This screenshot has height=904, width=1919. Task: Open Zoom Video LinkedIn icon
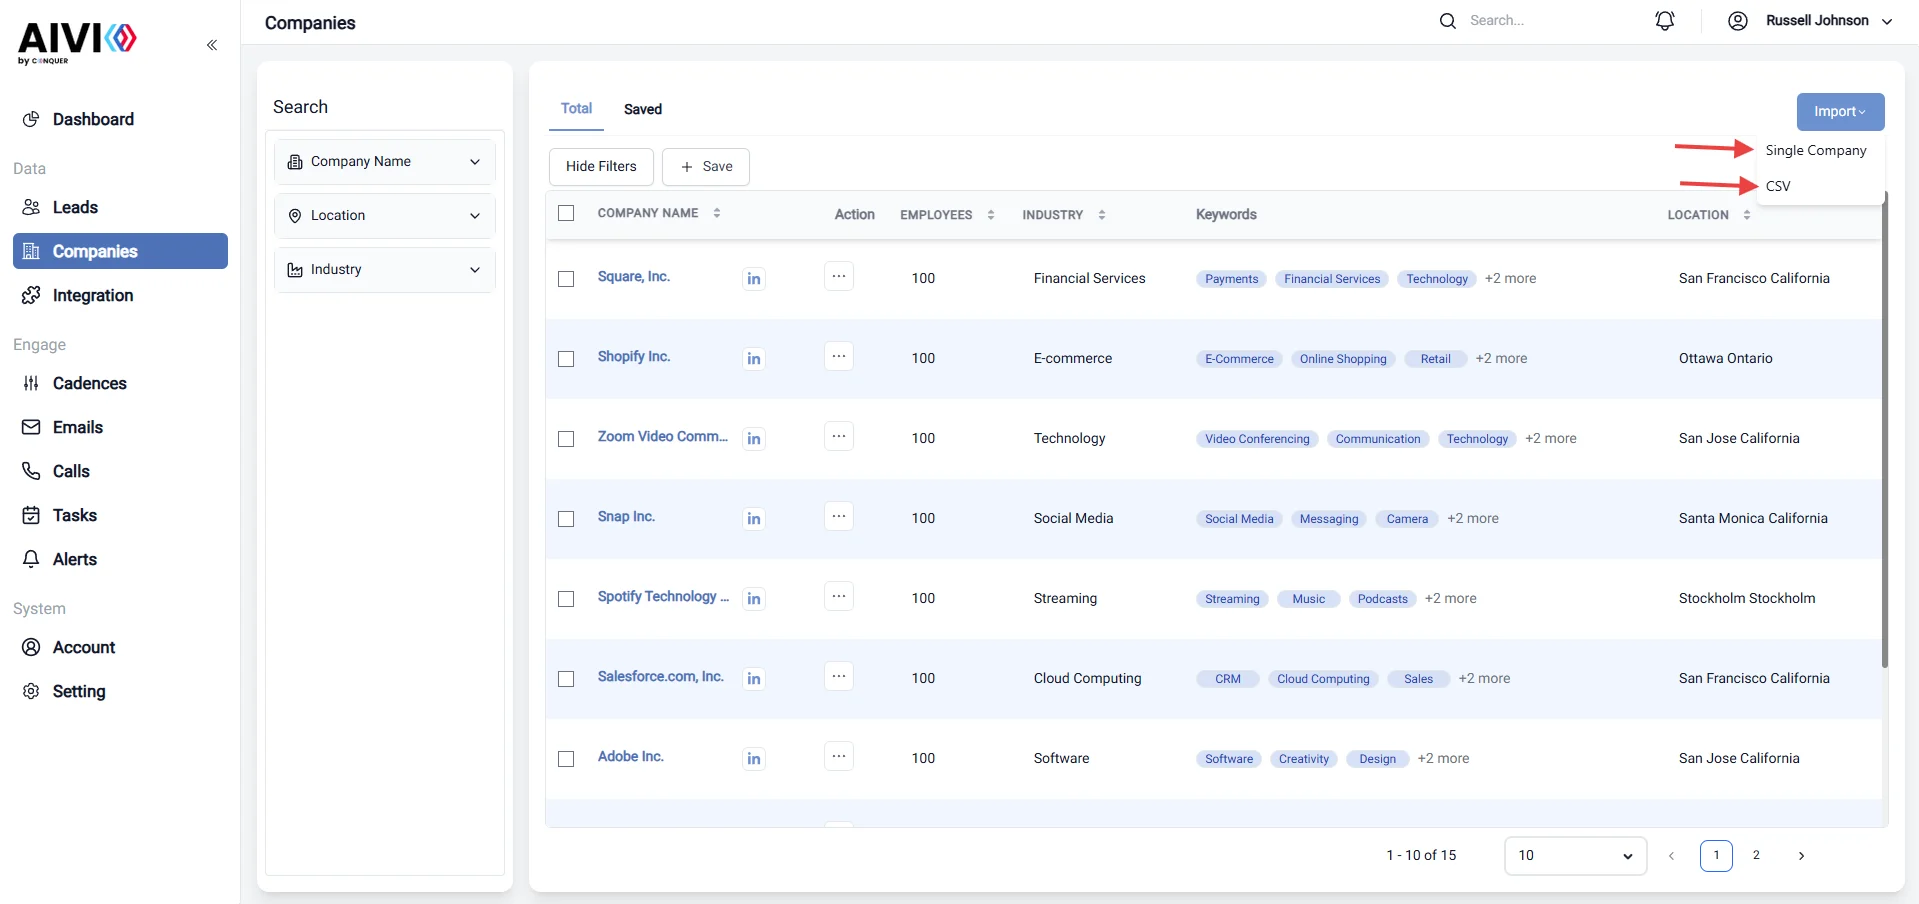[x=754, y=439]
